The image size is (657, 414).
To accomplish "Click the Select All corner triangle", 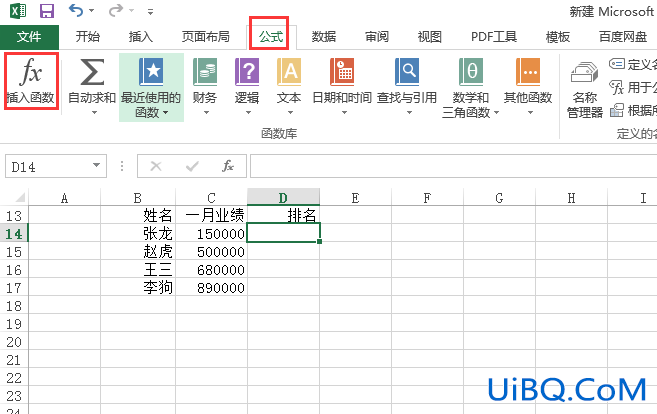I will (19, 197).
